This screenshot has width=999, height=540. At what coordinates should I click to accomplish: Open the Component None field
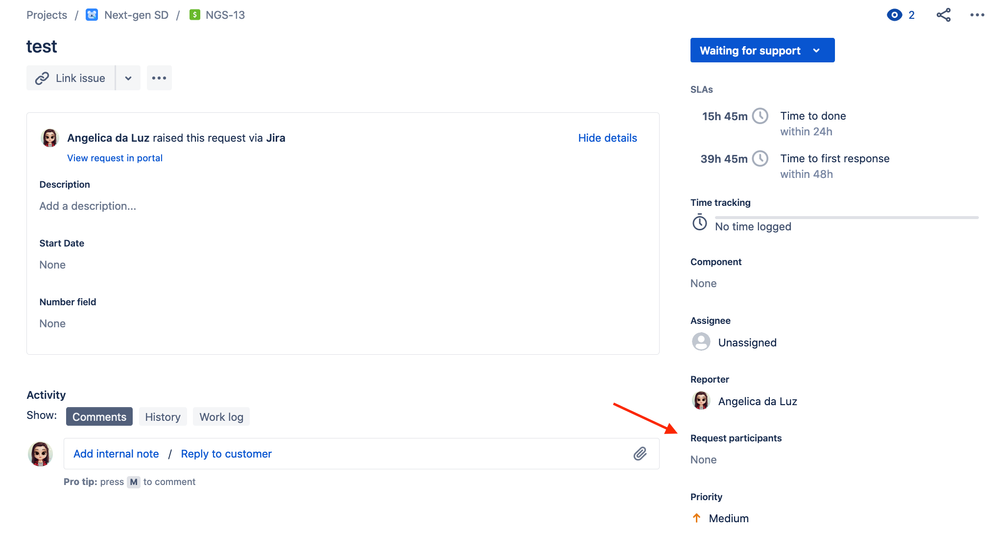click(703, 283)
